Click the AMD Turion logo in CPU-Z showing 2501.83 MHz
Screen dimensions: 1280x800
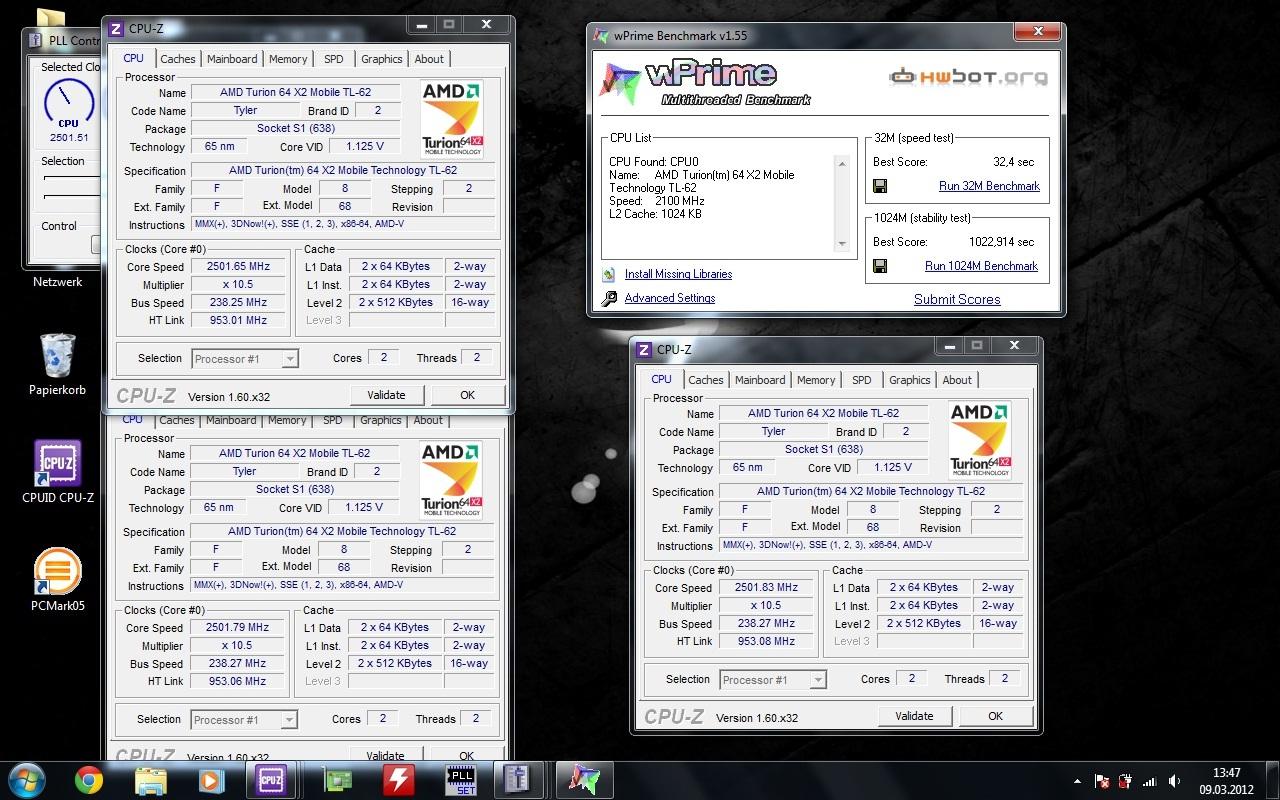[980, 440]
